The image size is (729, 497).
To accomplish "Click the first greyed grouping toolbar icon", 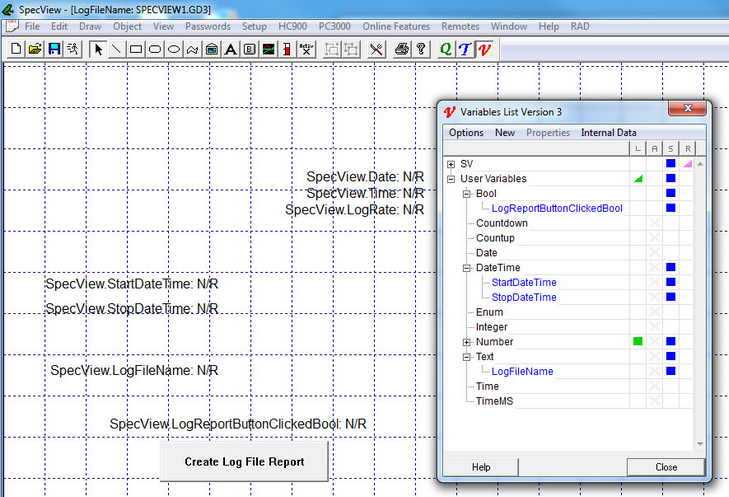I will pyautogui.click(x=332, y=49).
